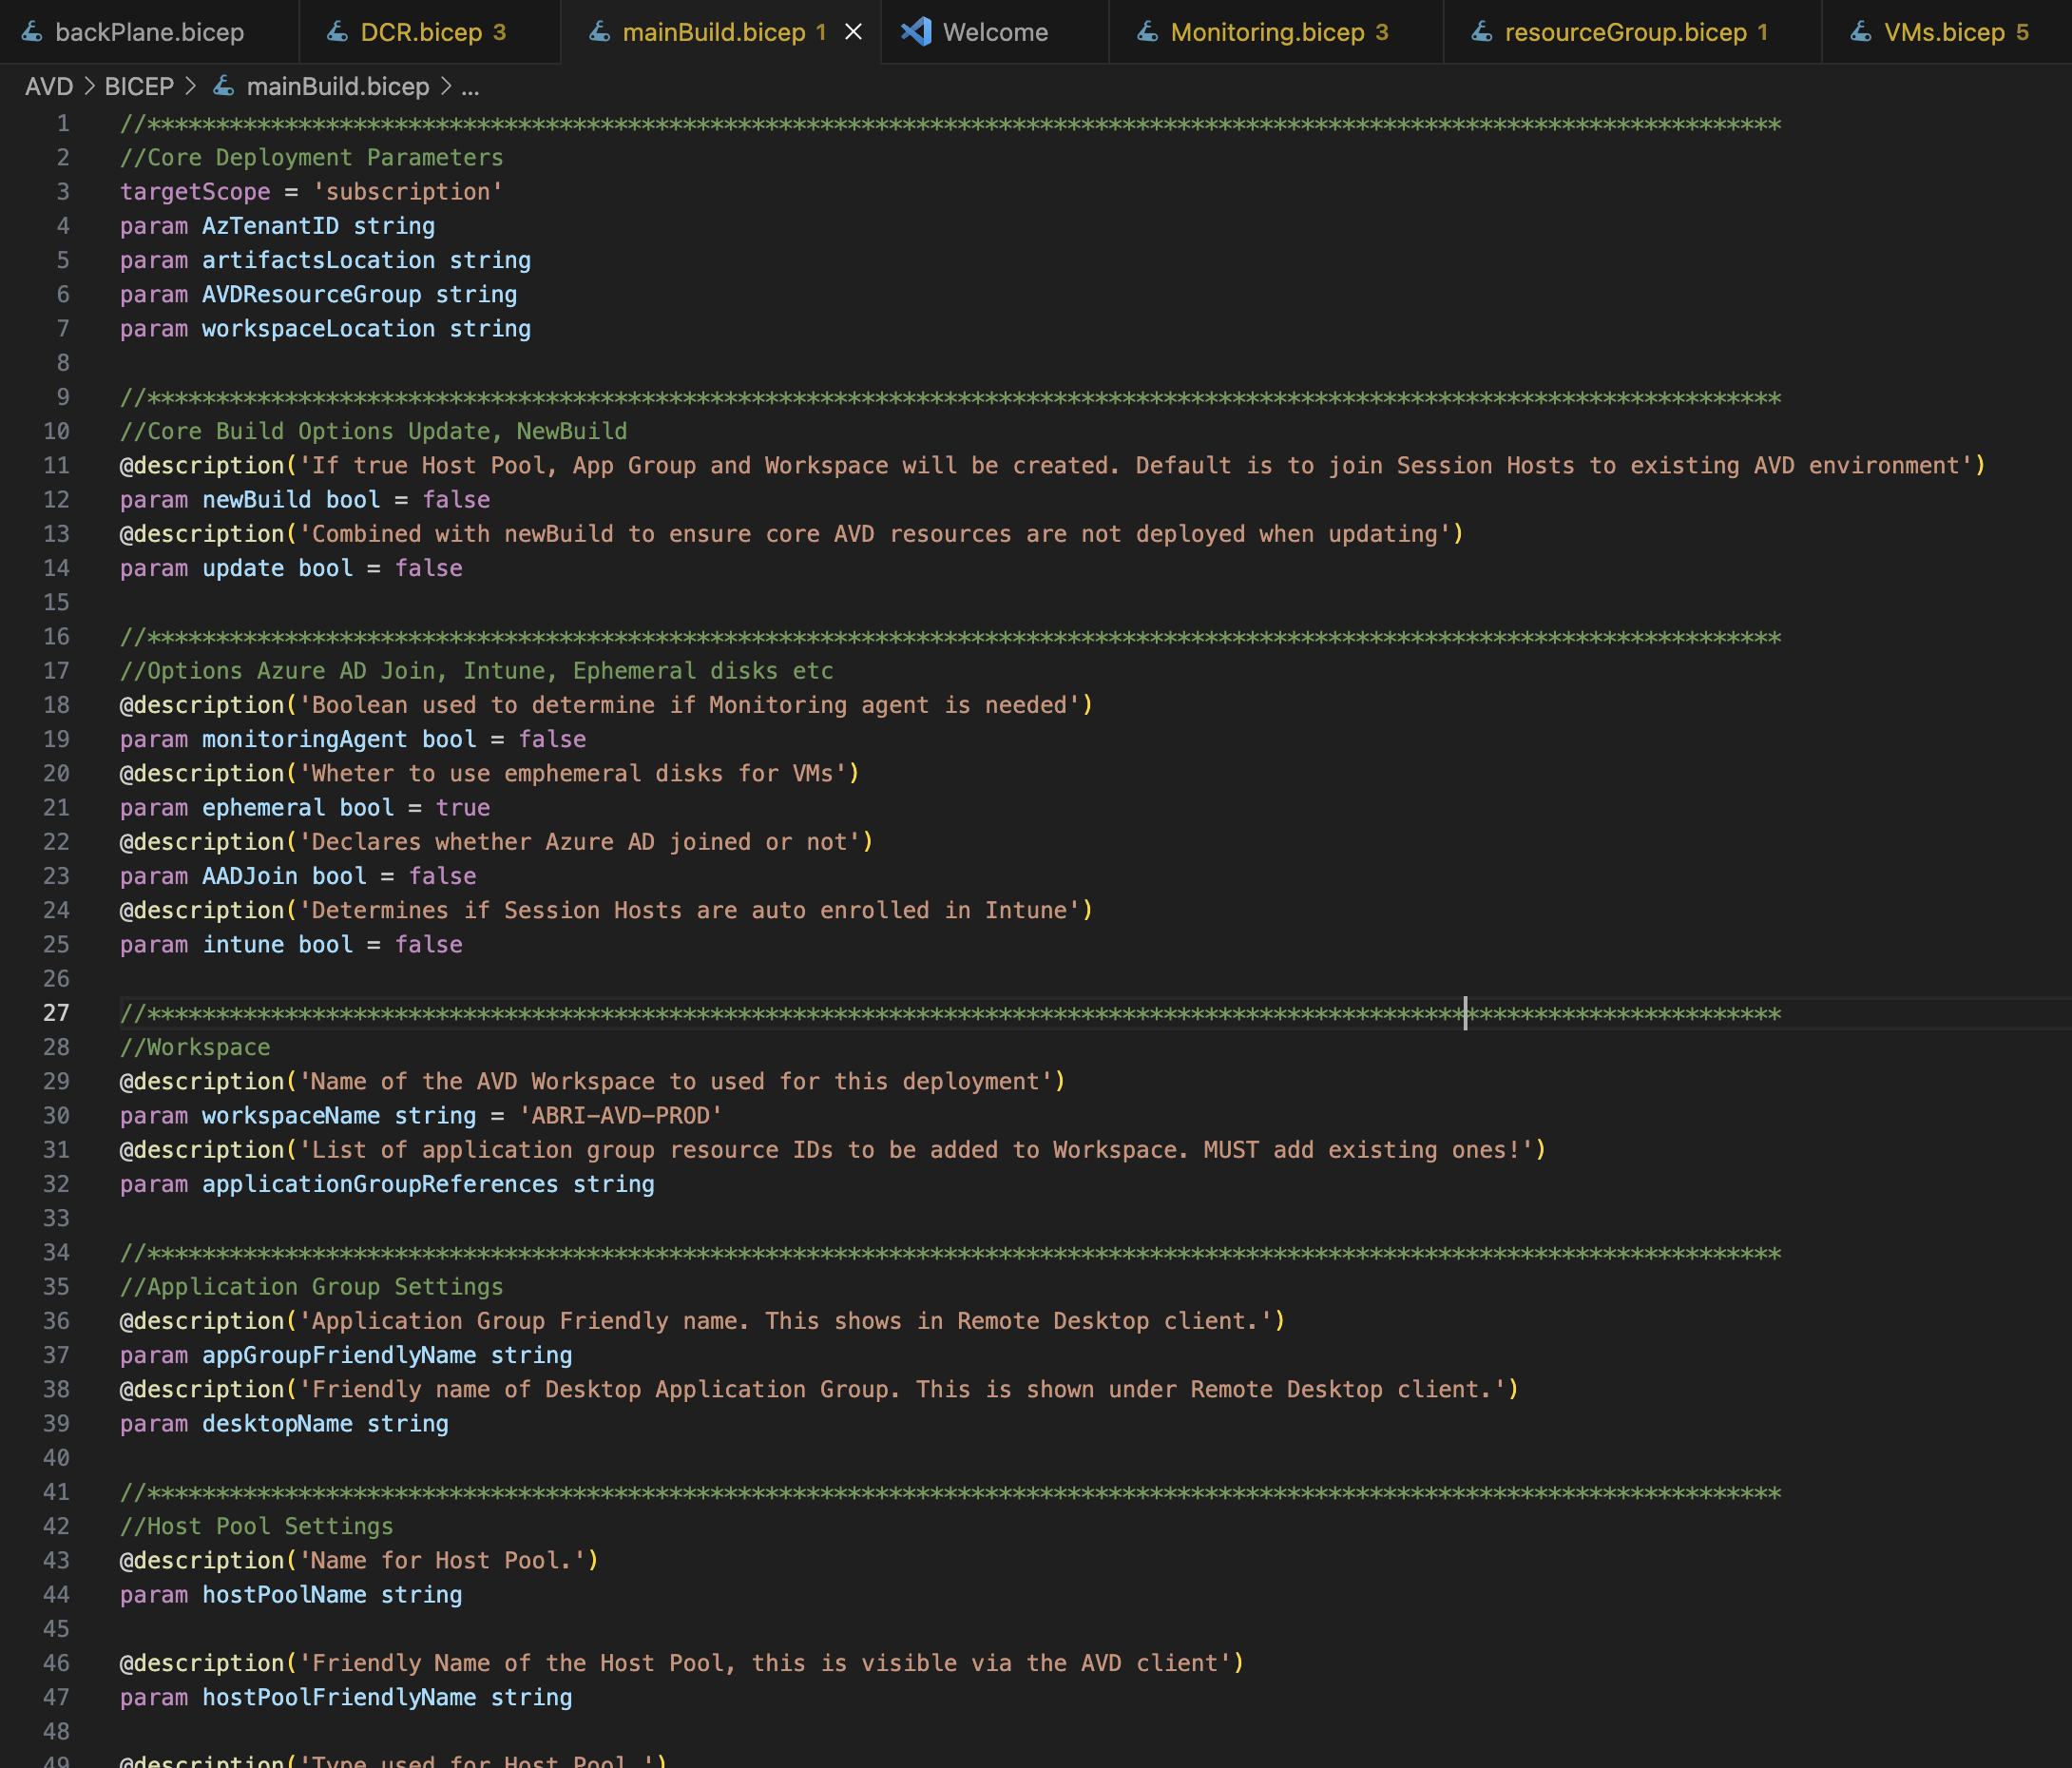The image size is (2072, 1768).
Task: Click the VS Code icon on Welcome tab
Action: click(x=916, y=32)
